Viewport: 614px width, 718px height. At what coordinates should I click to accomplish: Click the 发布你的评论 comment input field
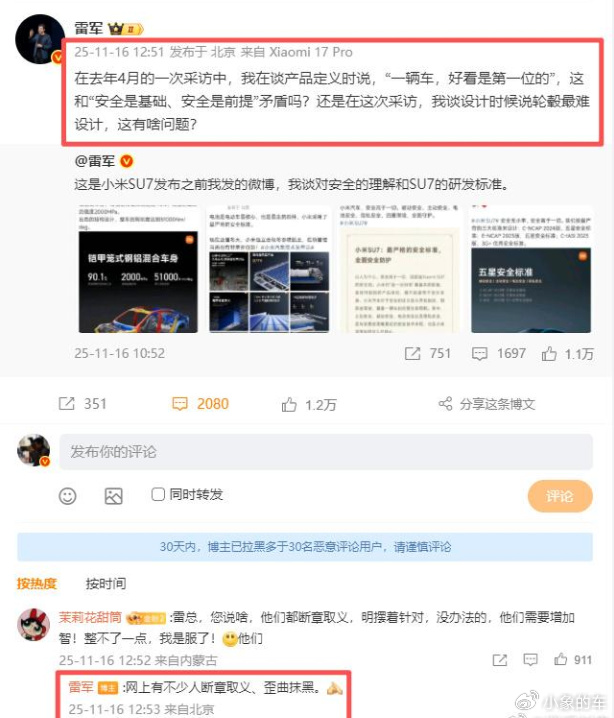coord(326,452)
